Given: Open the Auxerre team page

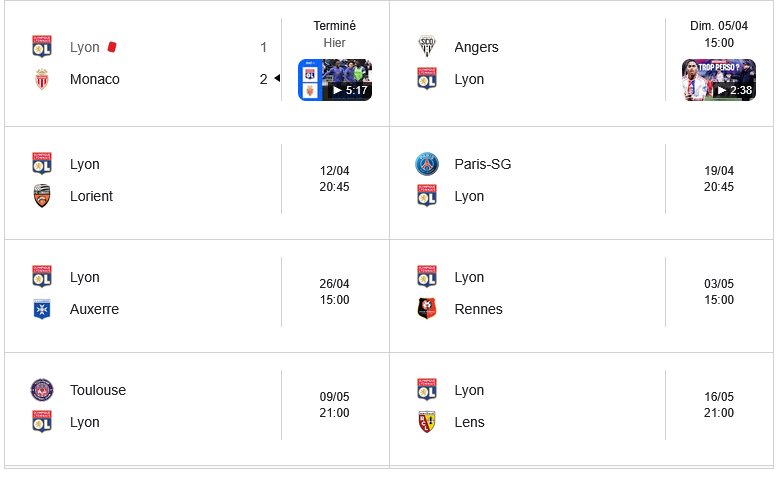Looking at the screenshot, I should click(95, 309).
